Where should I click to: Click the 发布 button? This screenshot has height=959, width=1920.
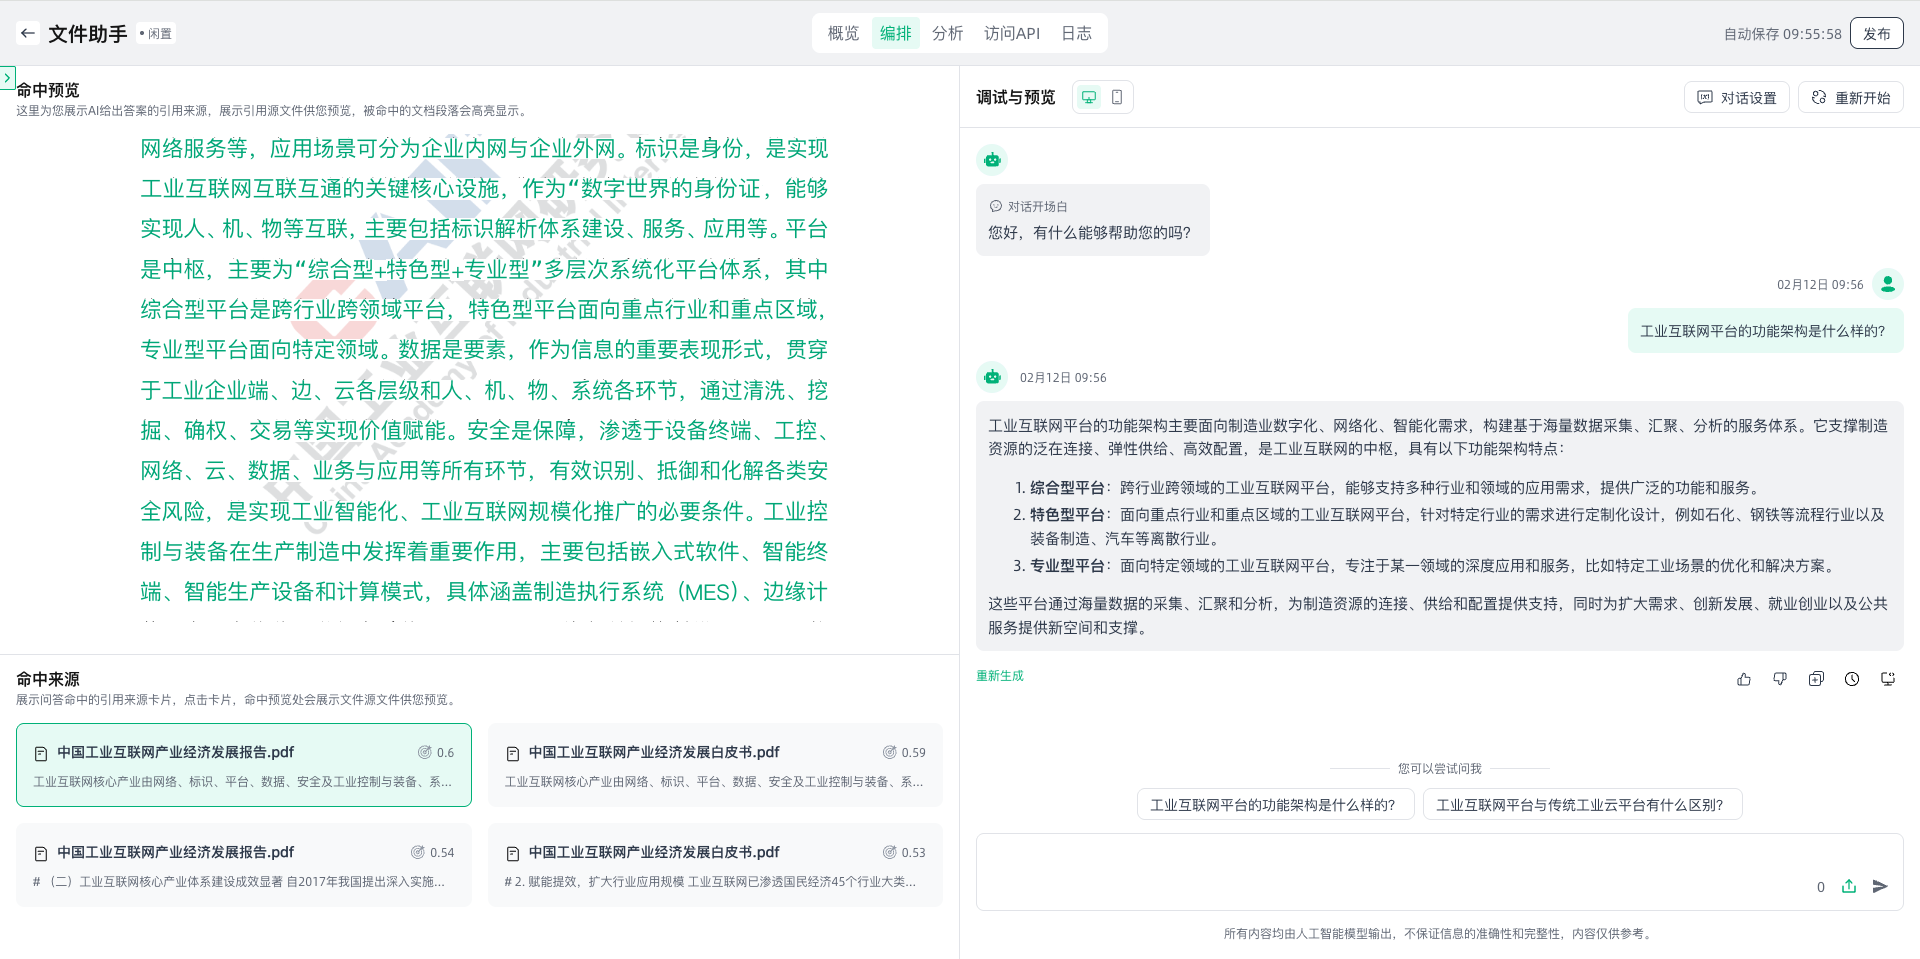(x=1876, y=33)
